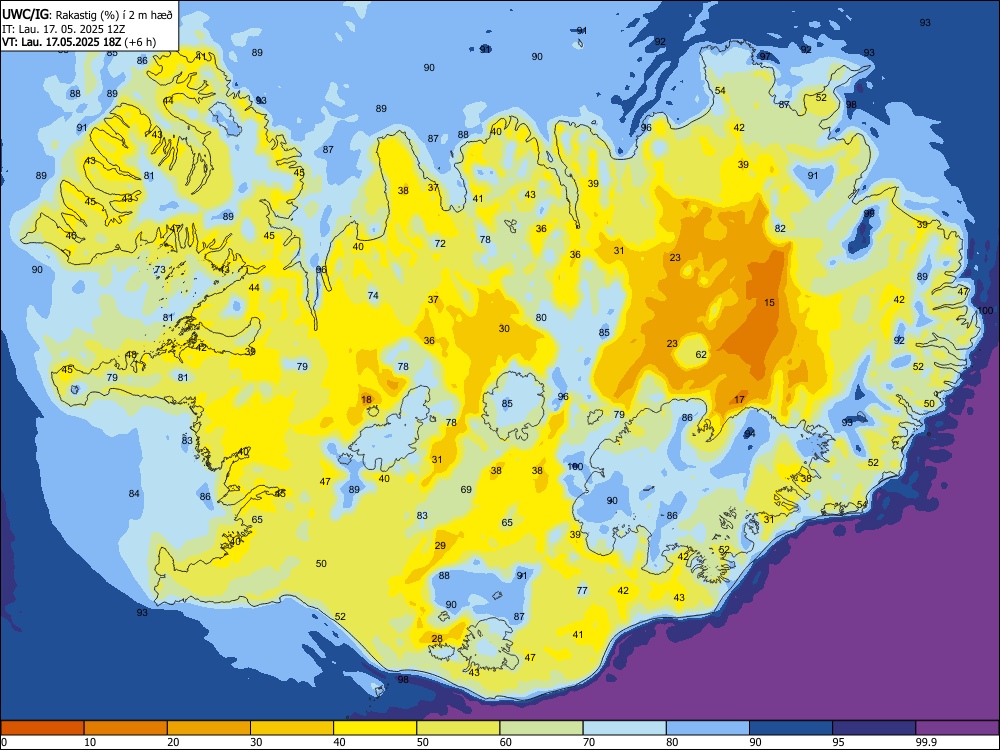The width and height of the screenshot is (1000, 750).
Task: Click the map value '73' in the Westfjords area
Action: (160, 270)
